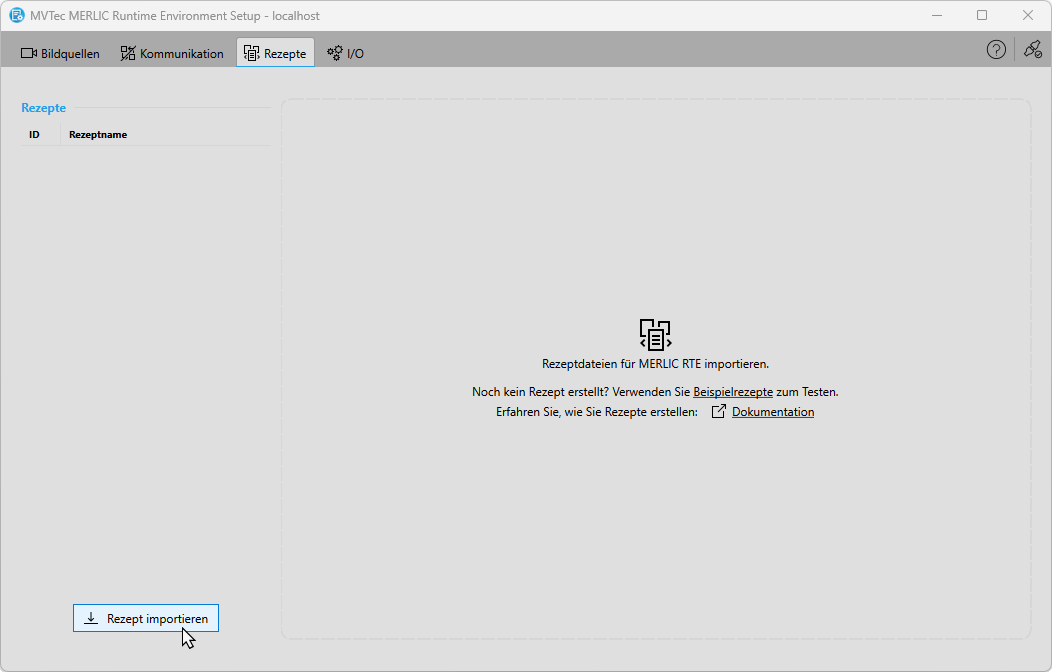Screen dimensions: 1052x672
Task: Open the help question mark icon
Action: 996,50
